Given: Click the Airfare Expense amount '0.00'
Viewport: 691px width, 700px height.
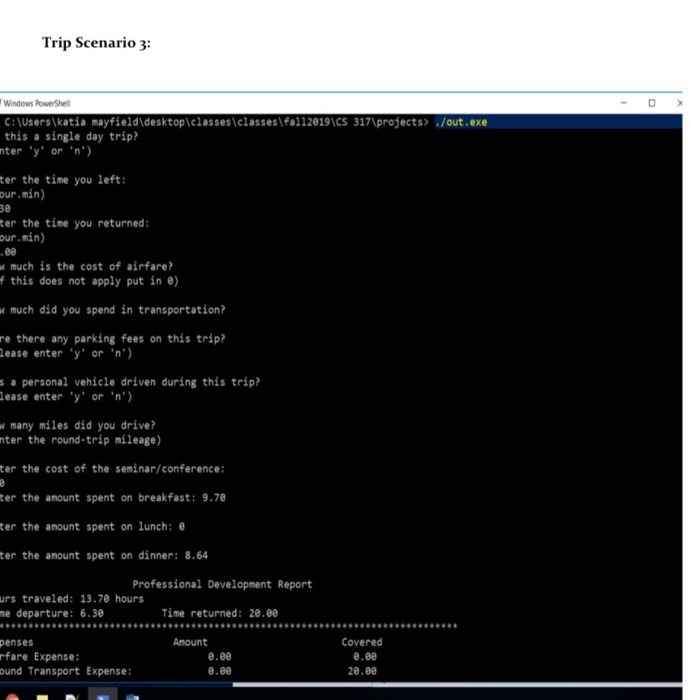Looking at the screenshot, I should click(220, 657).
